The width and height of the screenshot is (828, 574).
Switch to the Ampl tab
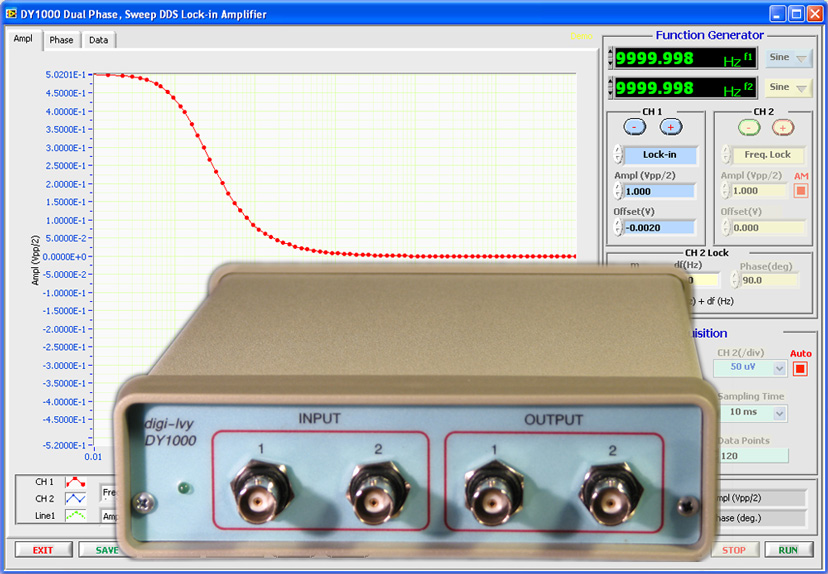coord(23,39)
